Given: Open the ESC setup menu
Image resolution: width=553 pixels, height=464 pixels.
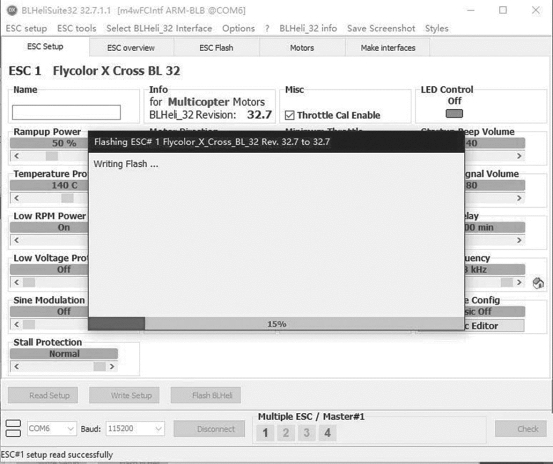Looking at the screenshot, I should pos(26,29).
